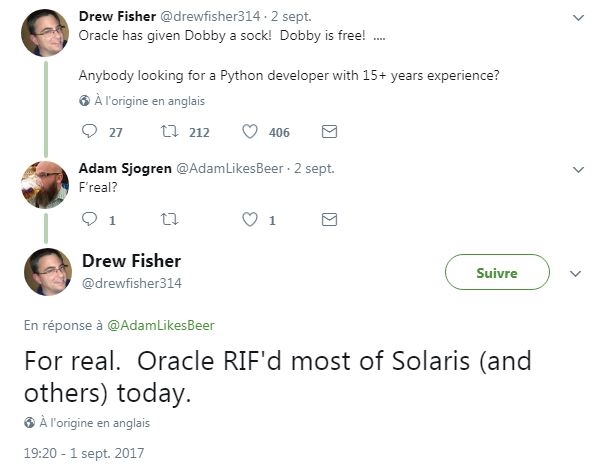Click the globe icon under the main tweet
The height and width of the screenshot is (474, 608).
[x=29, y=421]
